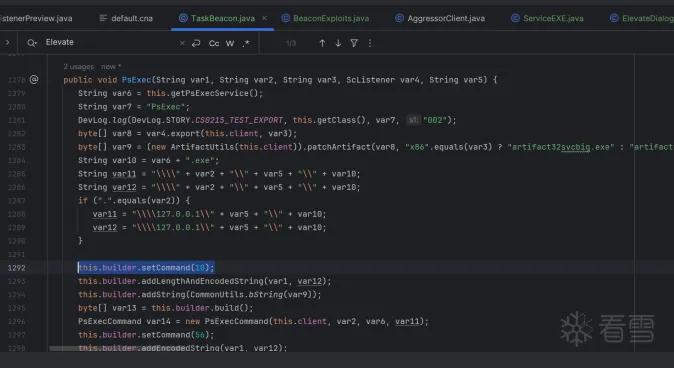This screenshot has height=368, width=674.
Task: Focus the search field containing Elevate
Action: (x=110, y=43)
